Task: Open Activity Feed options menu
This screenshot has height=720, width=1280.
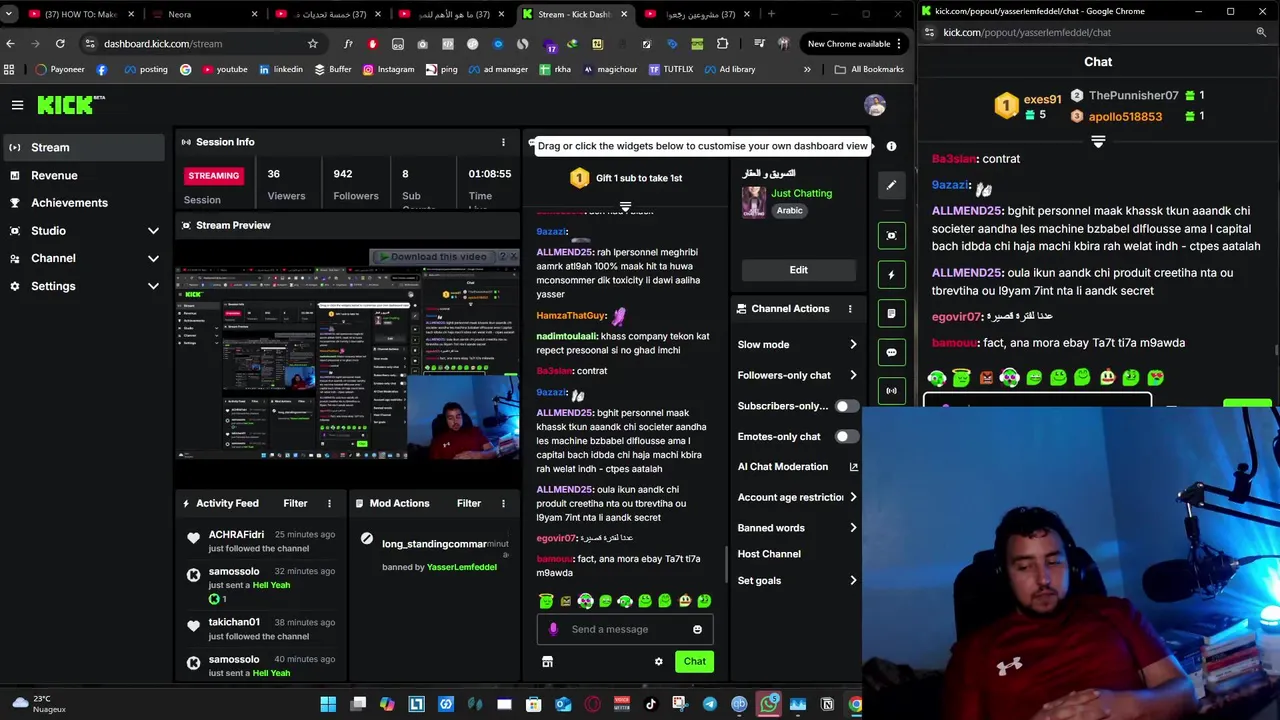Action: point(329,503)
